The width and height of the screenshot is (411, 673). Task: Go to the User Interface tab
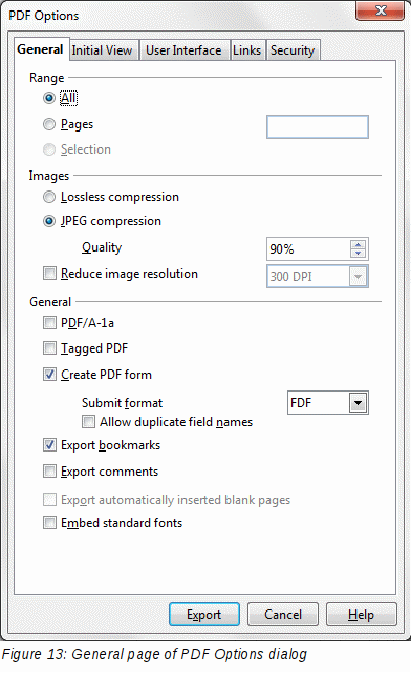tap(184, 50)
